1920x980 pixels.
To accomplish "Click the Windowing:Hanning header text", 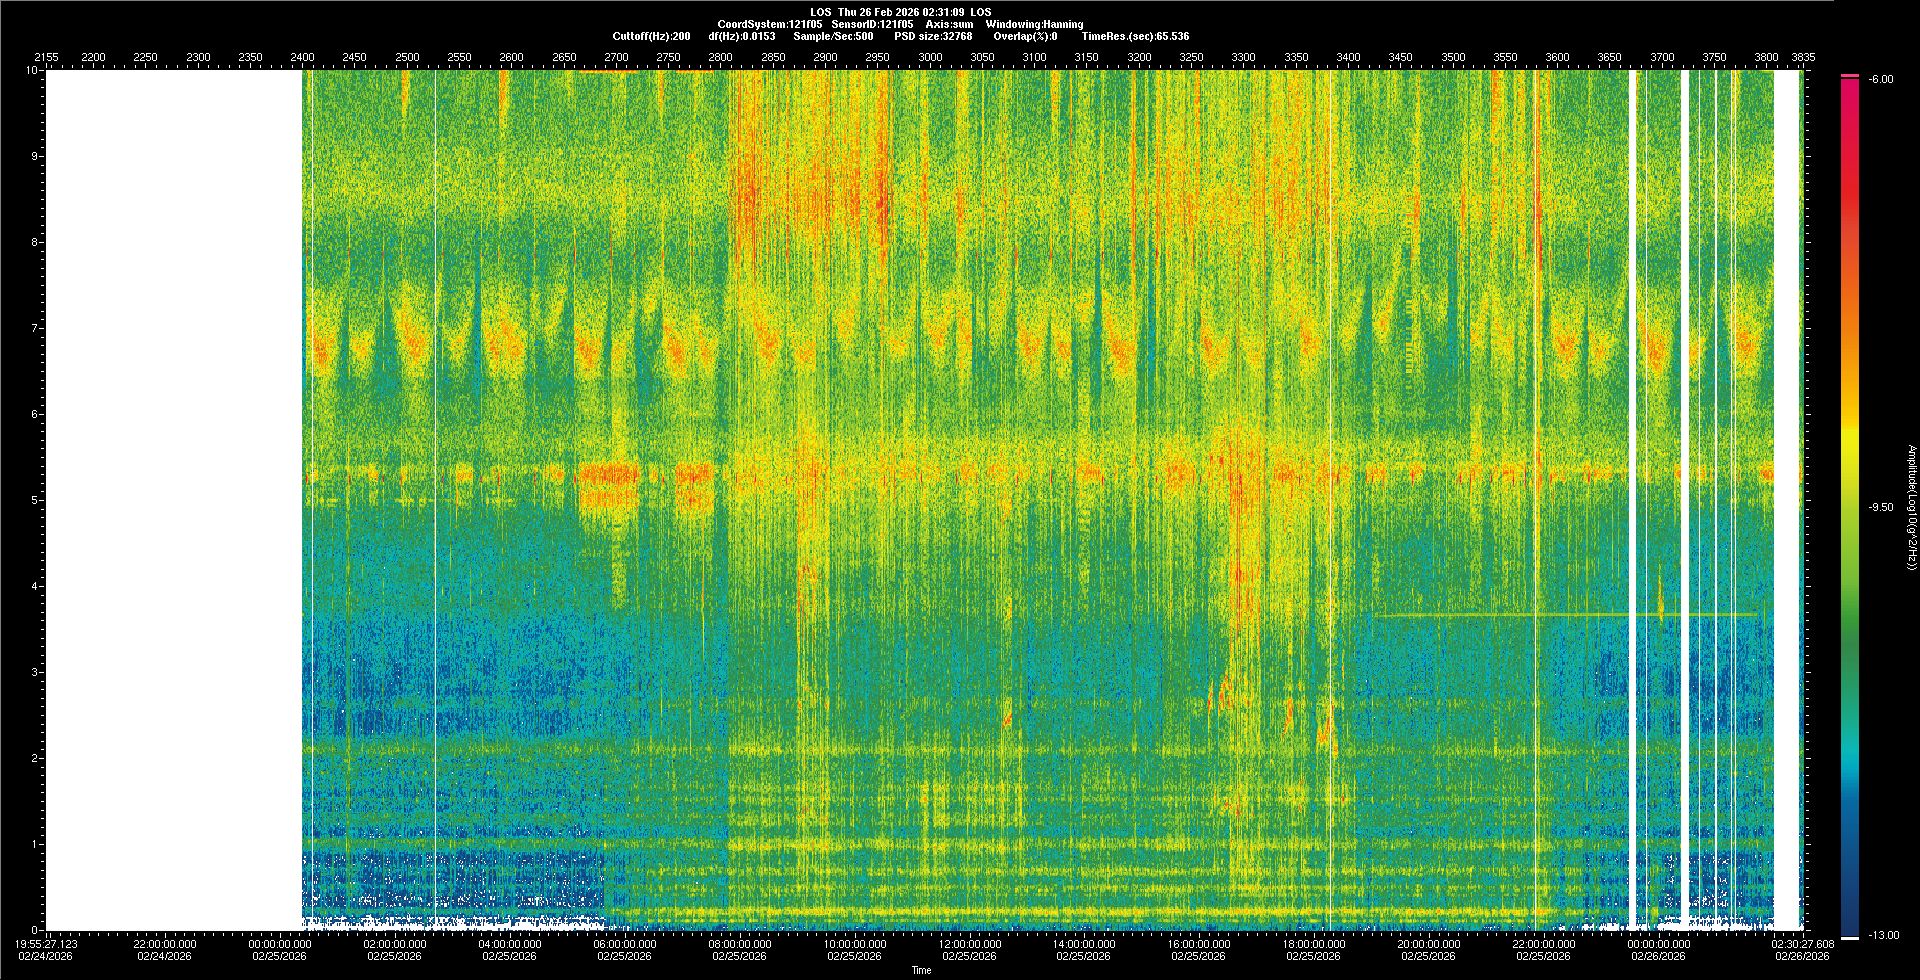I will [1034, 24].
